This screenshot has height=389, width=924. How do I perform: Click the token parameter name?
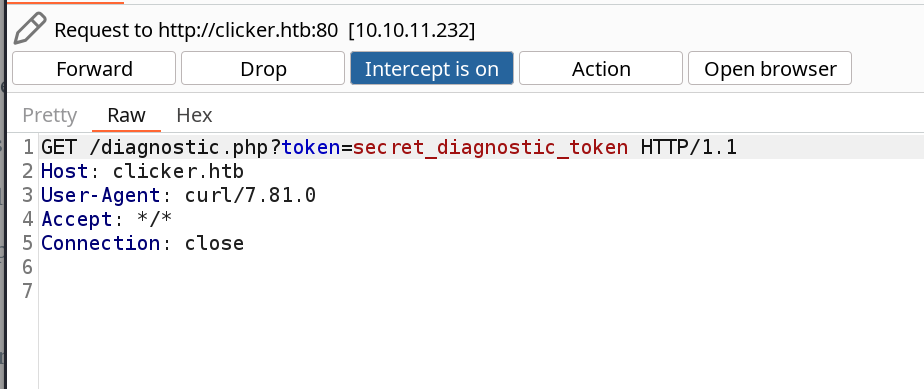pyautogui.click(x=311, y=147)
